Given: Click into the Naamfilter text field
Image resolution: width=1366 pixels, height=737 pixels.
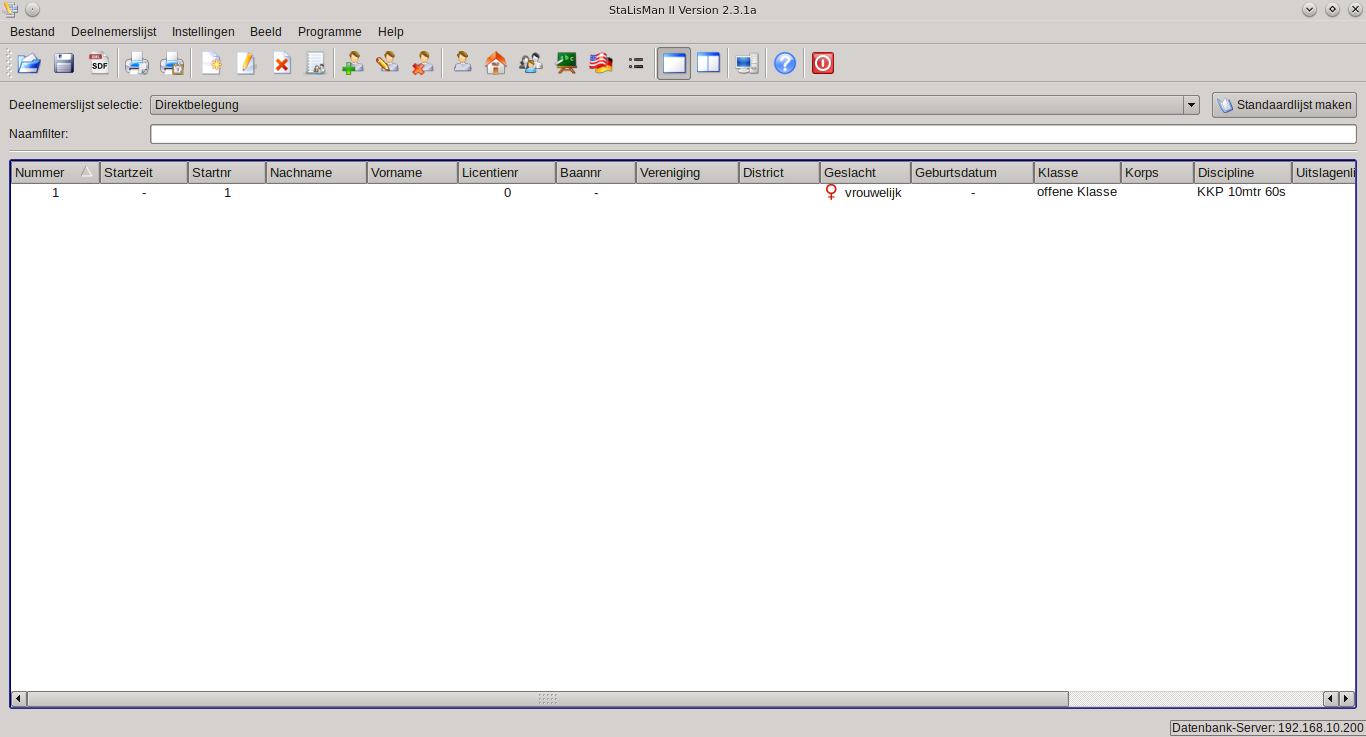Looking at the screenshot, I should click(752, 134).
